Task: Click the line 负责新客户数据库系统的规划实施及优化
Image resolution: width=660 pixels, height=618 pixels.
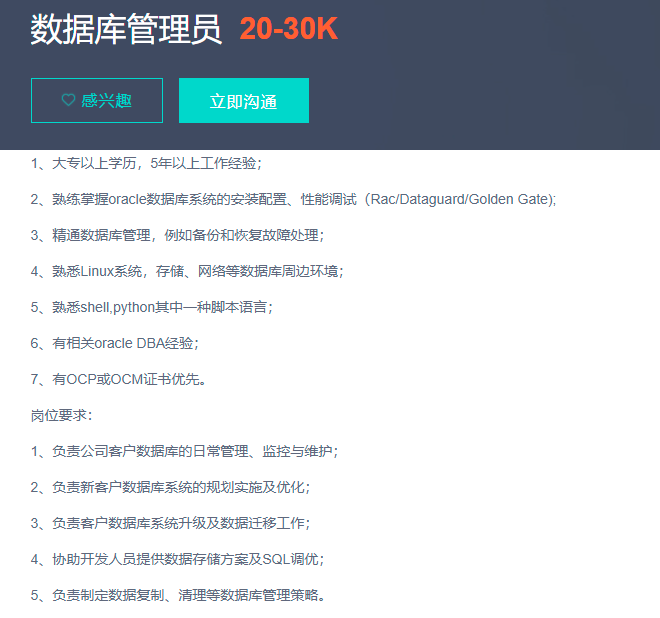Action: 170,487
